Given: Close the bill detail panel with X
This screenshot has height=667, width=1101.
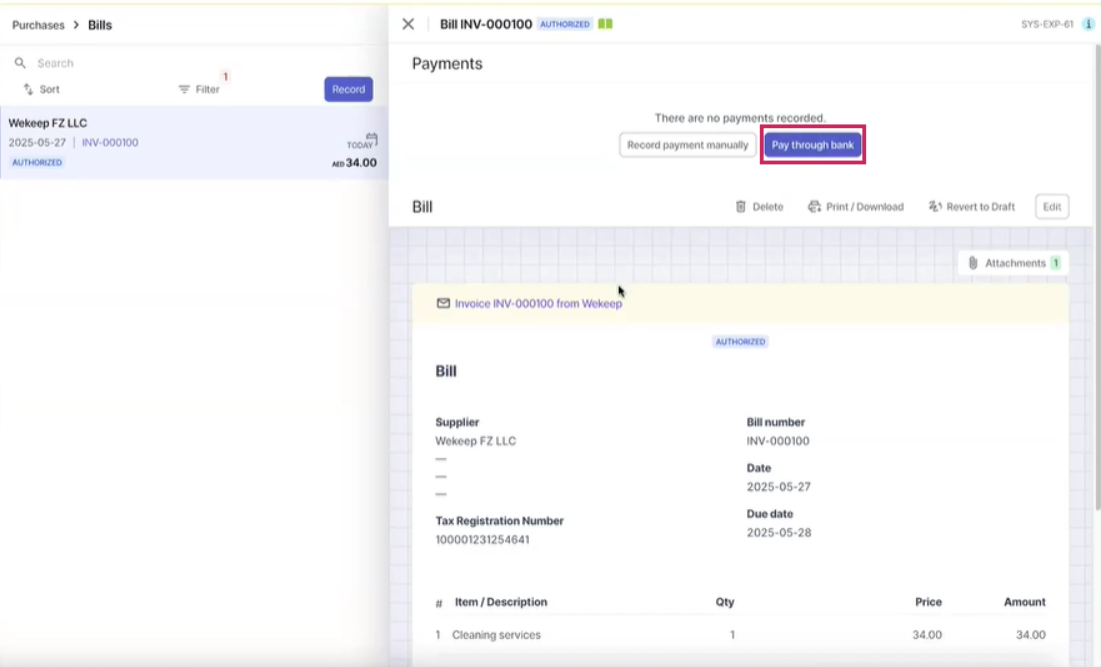Looking at the screenshot, I should point(408,24).
